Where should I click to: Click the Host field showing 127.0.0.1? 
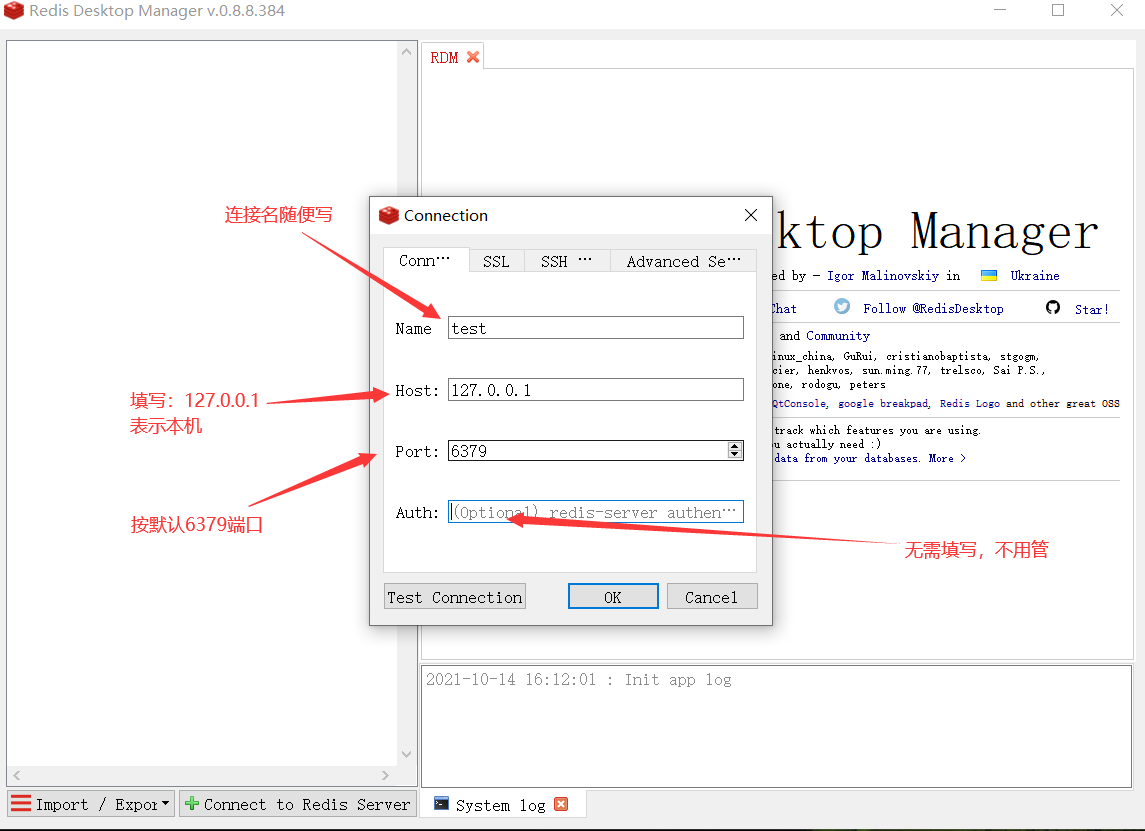tap(596, 390)
